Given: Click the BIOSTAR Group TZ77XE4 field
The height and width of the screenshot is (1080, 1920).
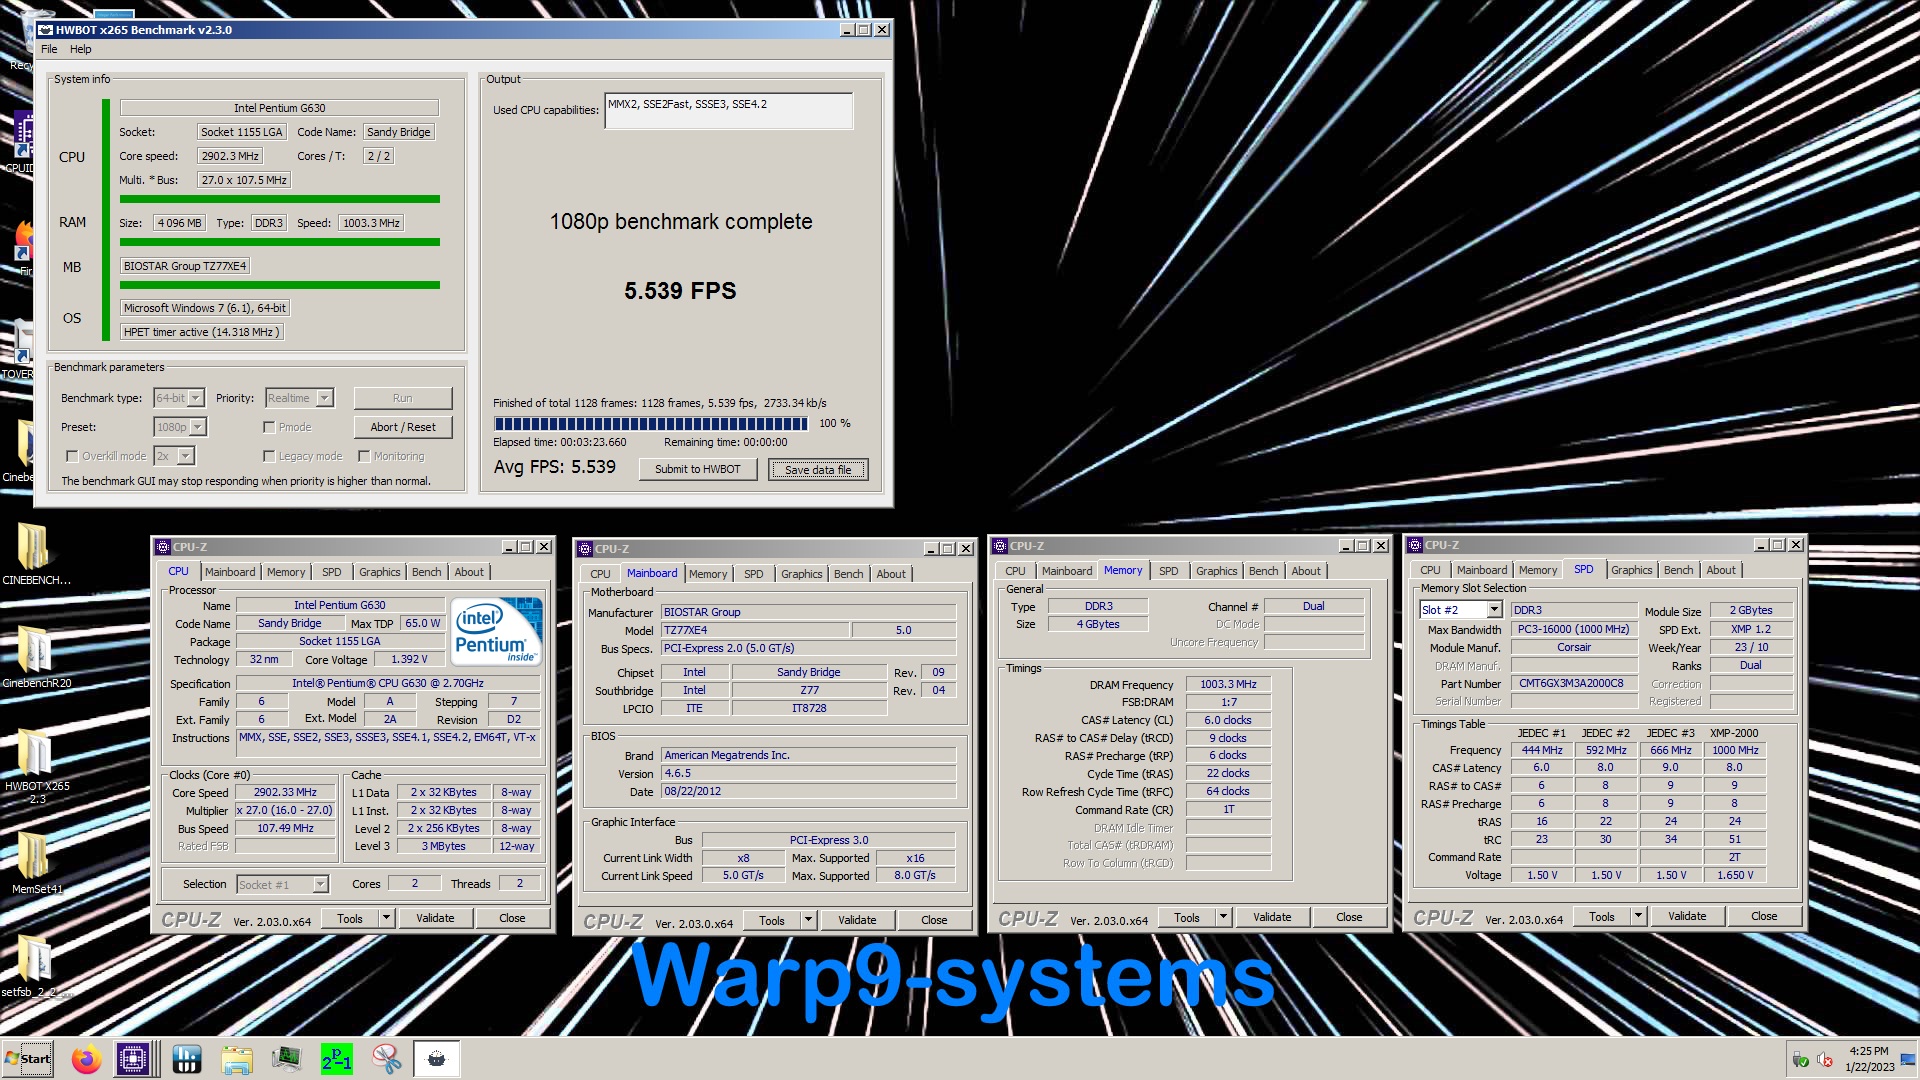Looking at the screenshot, I should 185,266.
